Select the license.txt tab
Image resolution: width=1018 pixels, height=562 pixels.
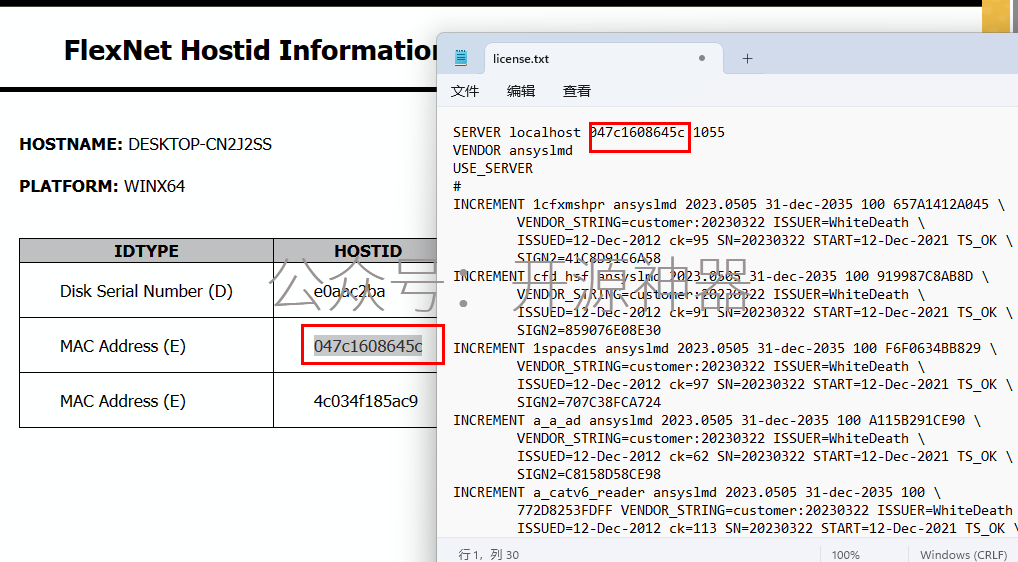604,59
